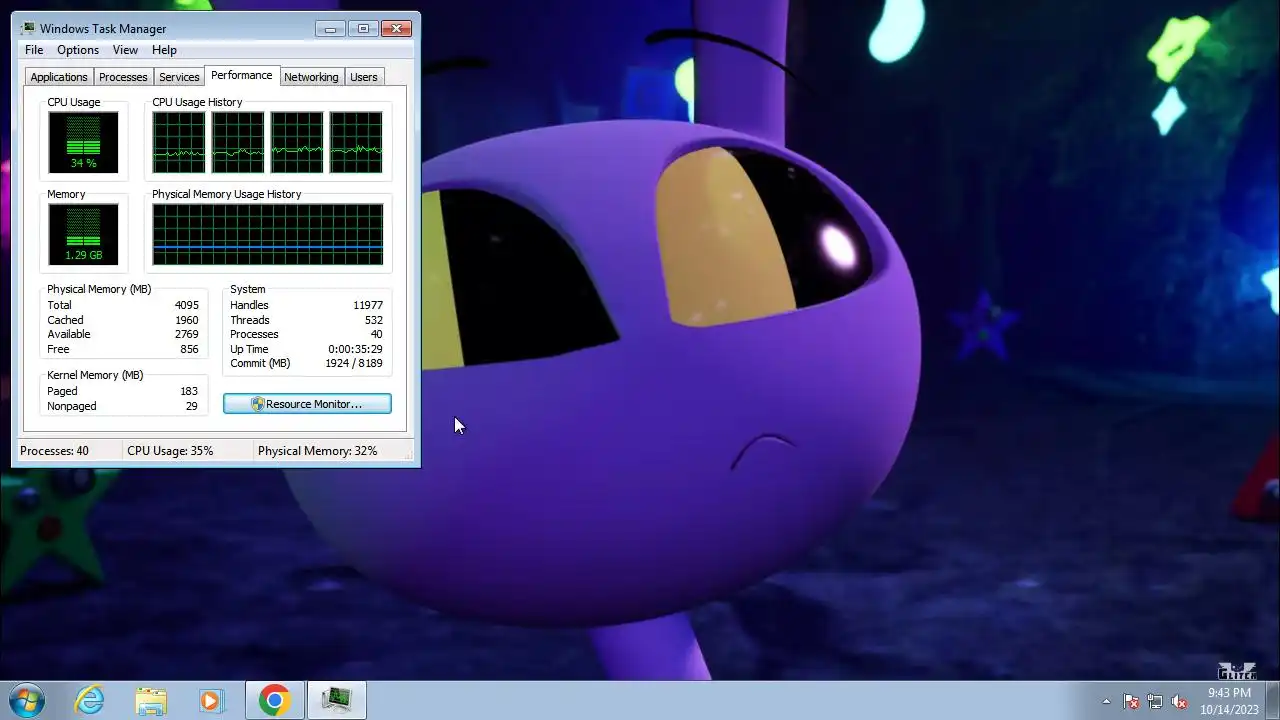
Task: Click the Threads value 532
Action: tap(374, 320)
